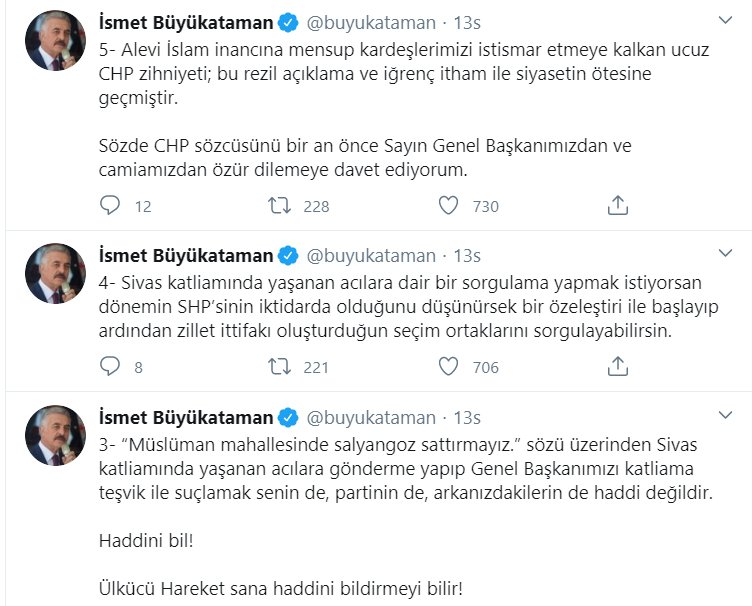The width and height of the screenshot is (752, 606).
Task: Reply to the tweet with 8 replies
Action: pyautogui.click(x=110, y=367)
